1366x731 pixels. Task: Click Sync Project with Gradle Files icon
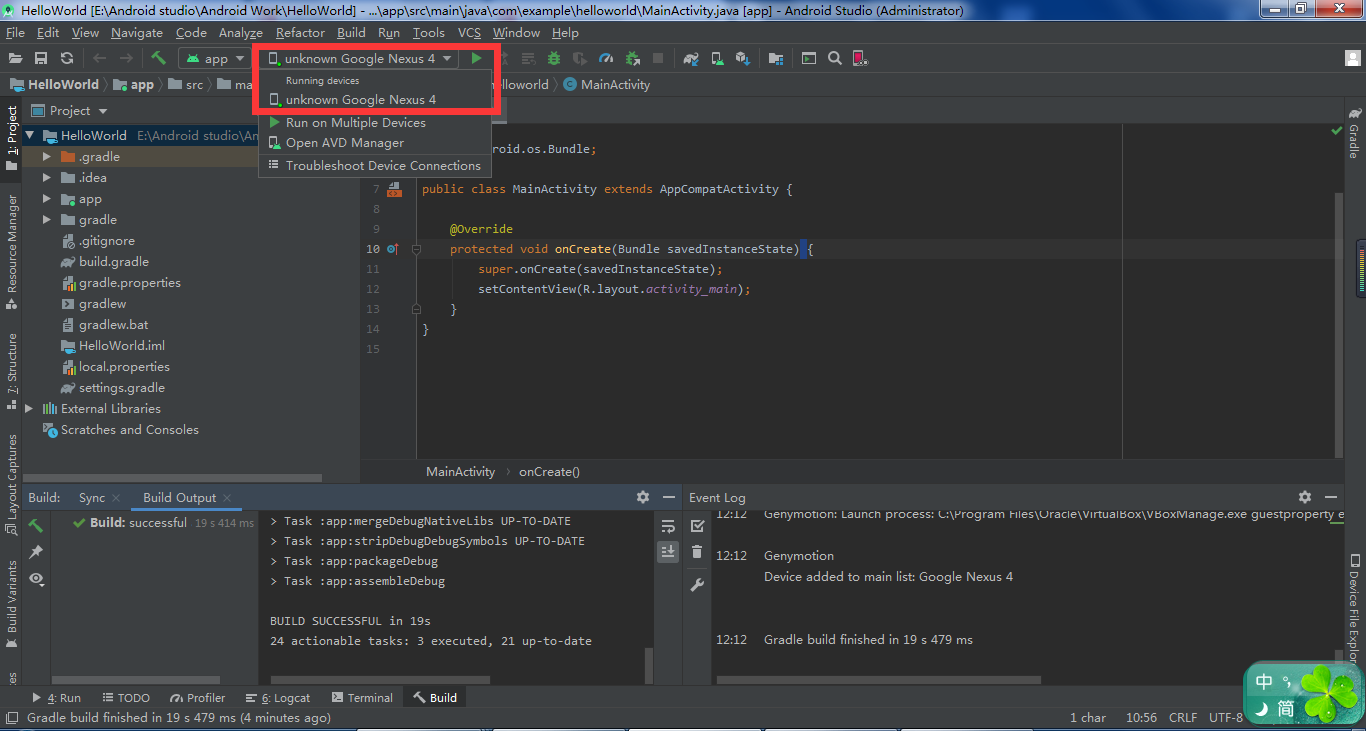click(x=690, y=59)
